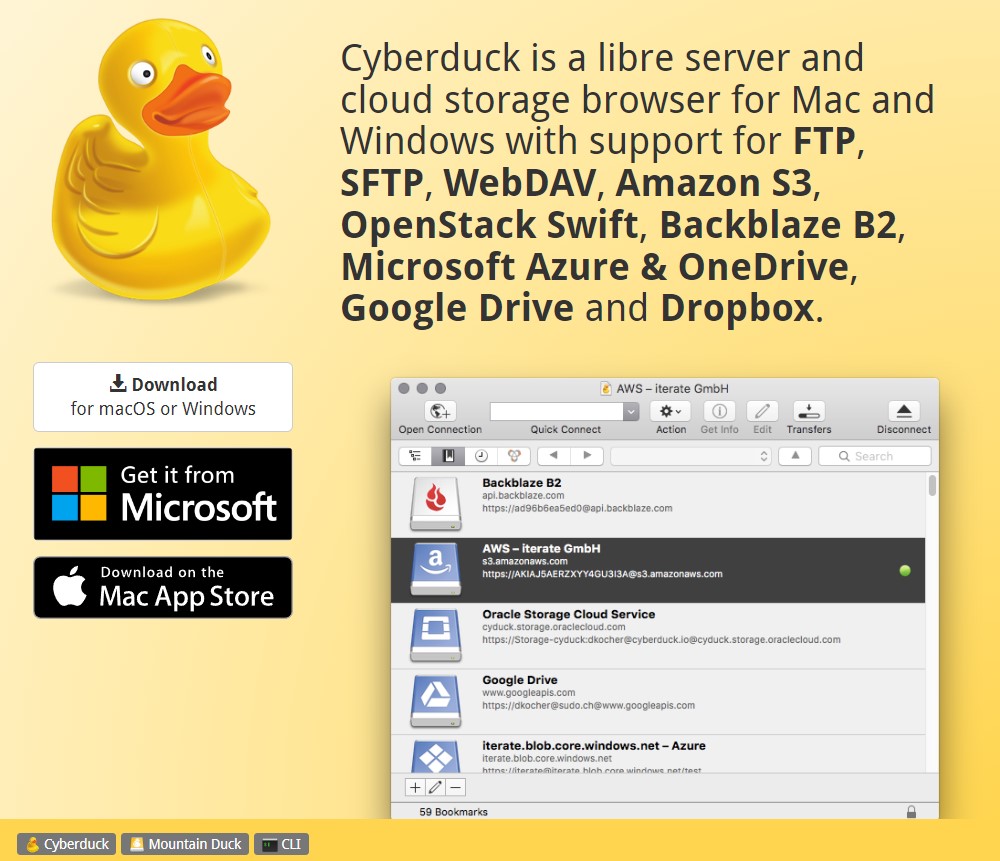Viewport: 1000px width, 861px height.
Task: Click the AWS https://AKIAJ5AERZXYY4GU3I3A URL text
Action: pyautogui.click(x=602, y=574)
